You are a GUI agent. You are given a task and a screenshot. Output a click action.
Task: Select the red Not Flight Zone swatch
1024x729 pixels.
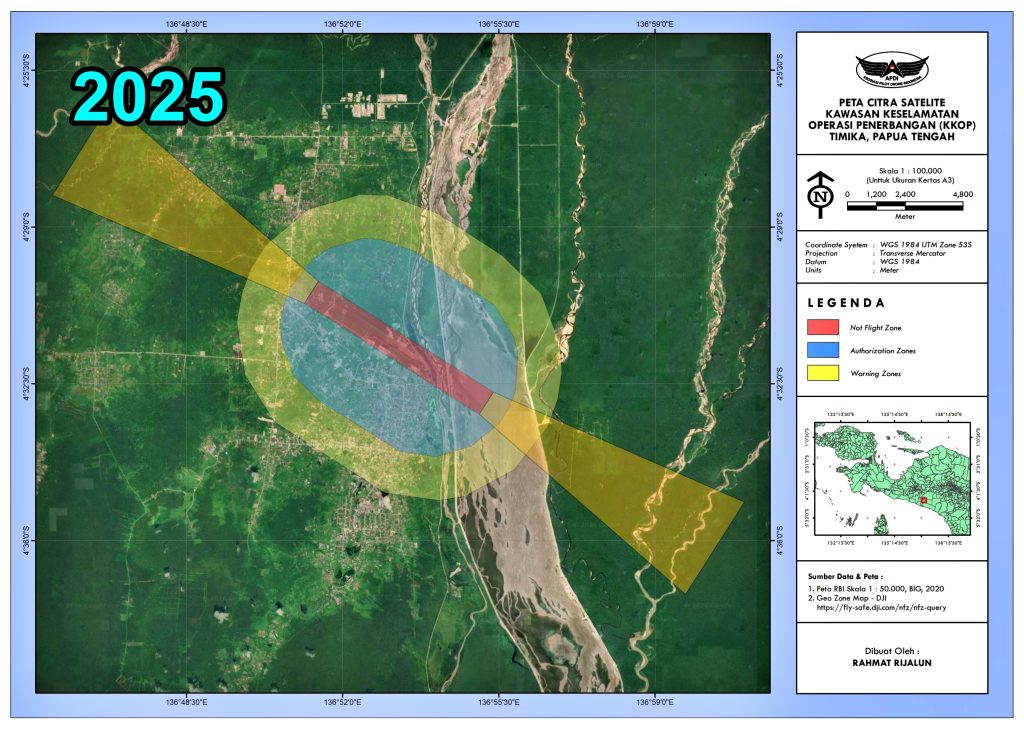pos(822,327)
